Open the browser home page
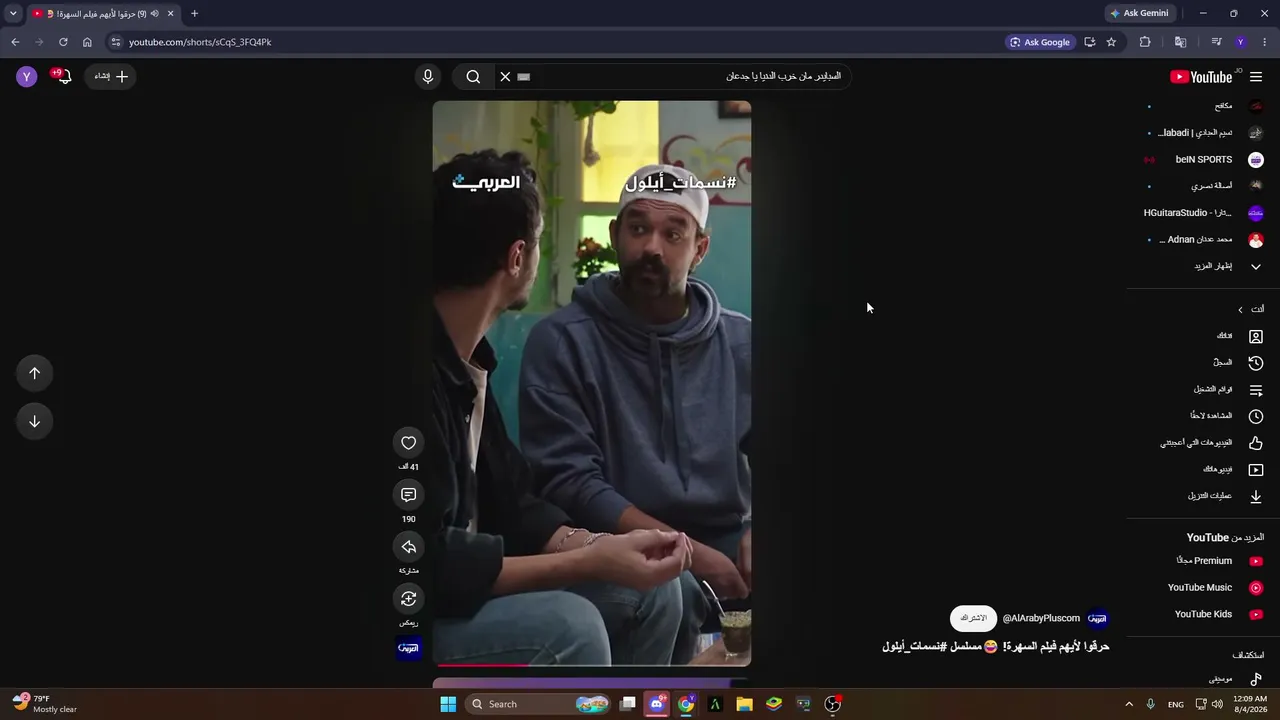This screenshot has height=720, width=1280. coord(87,42)
